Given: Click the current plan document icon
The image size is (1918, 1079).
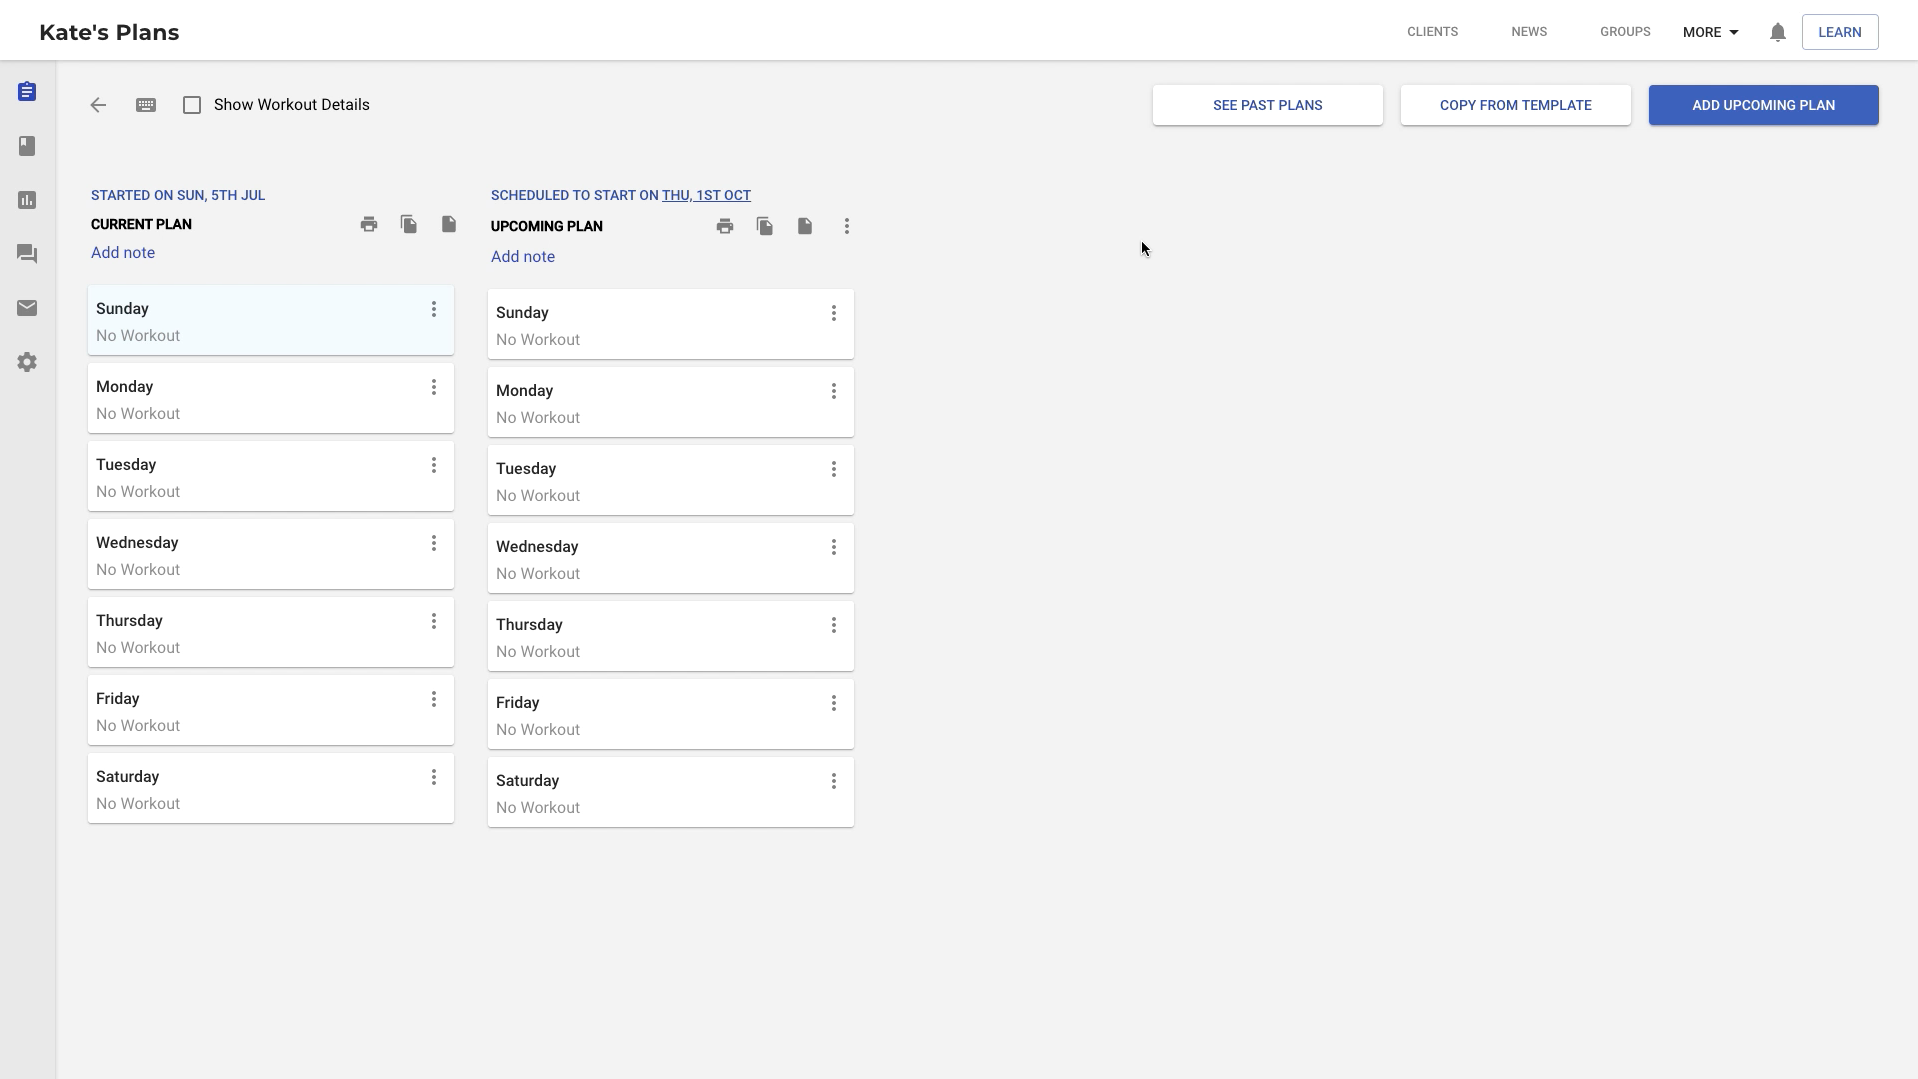Looking at the screenshot, I should 449,224.
